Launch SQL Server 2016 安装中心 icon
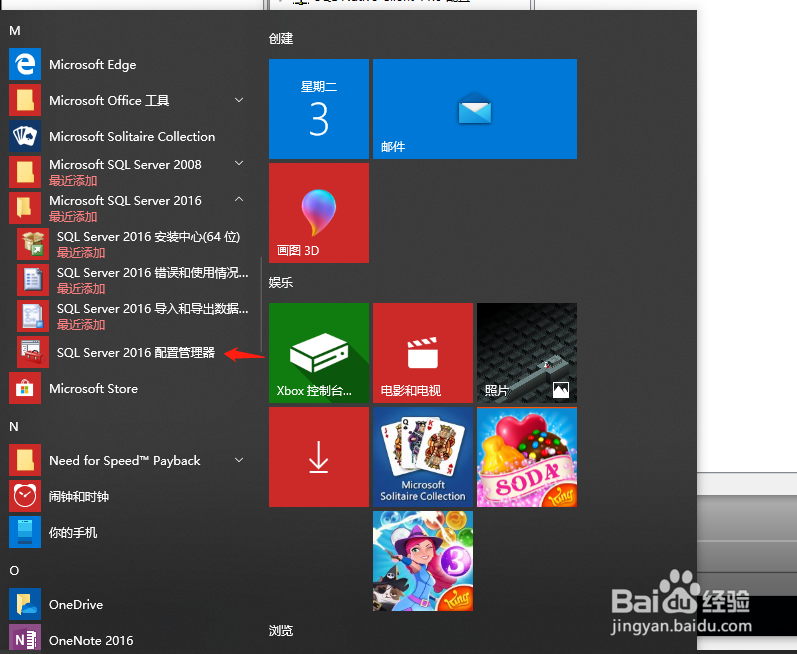 [x=33, y=244]
